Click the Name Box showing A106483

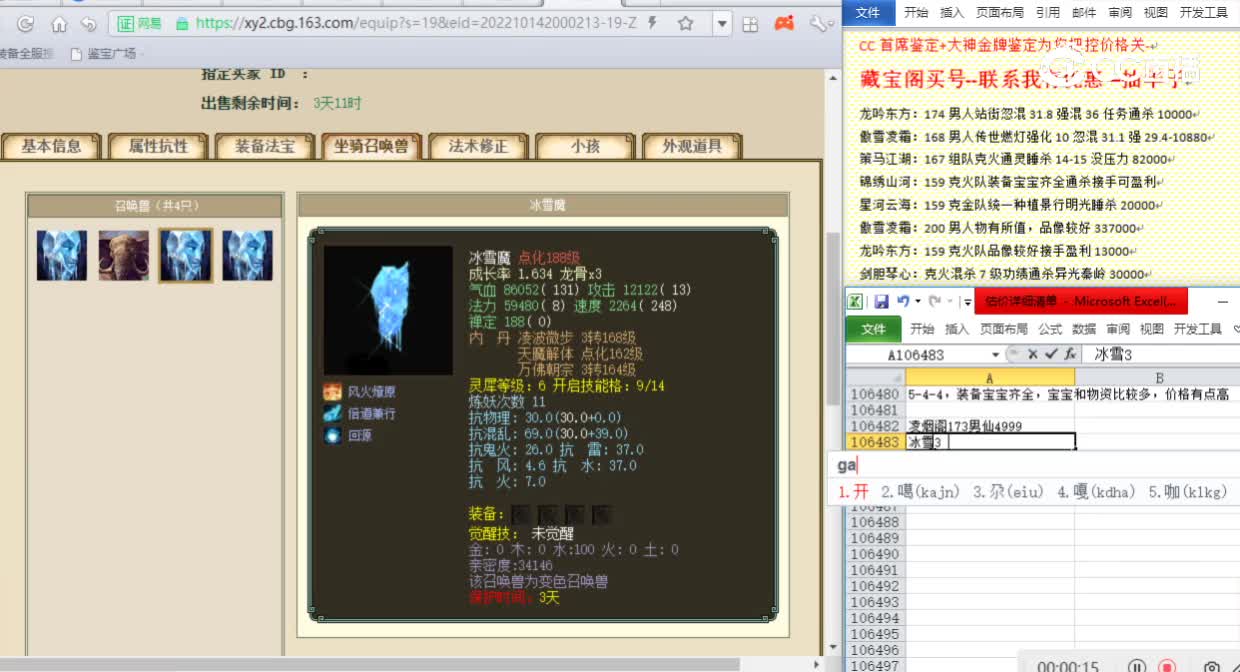(x=918, y=355)
